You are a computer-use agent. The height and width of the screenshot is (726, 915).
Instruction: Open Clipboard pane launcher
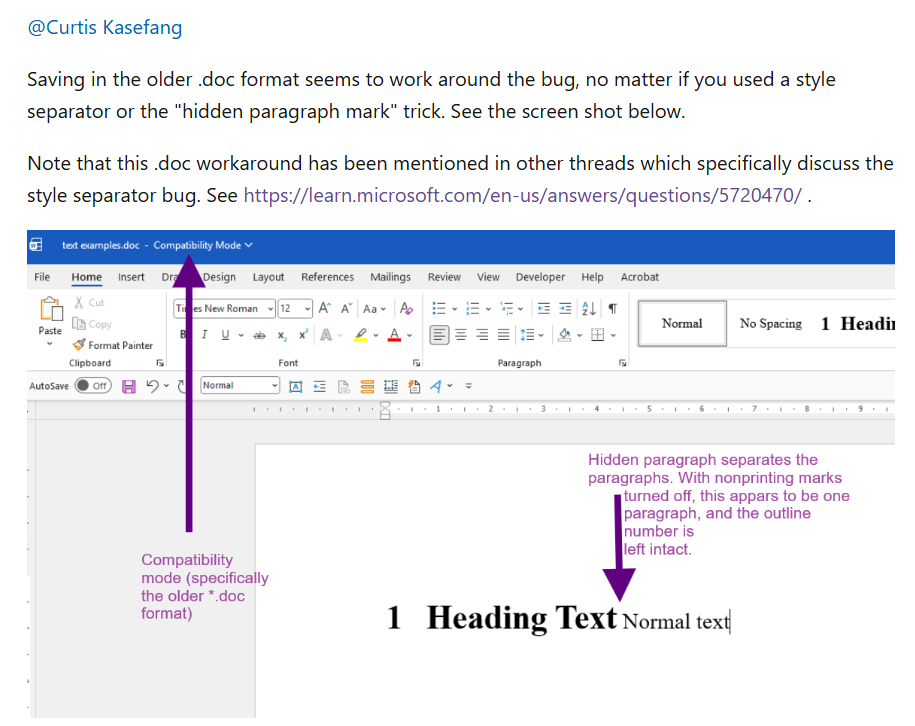pos(160,363)
